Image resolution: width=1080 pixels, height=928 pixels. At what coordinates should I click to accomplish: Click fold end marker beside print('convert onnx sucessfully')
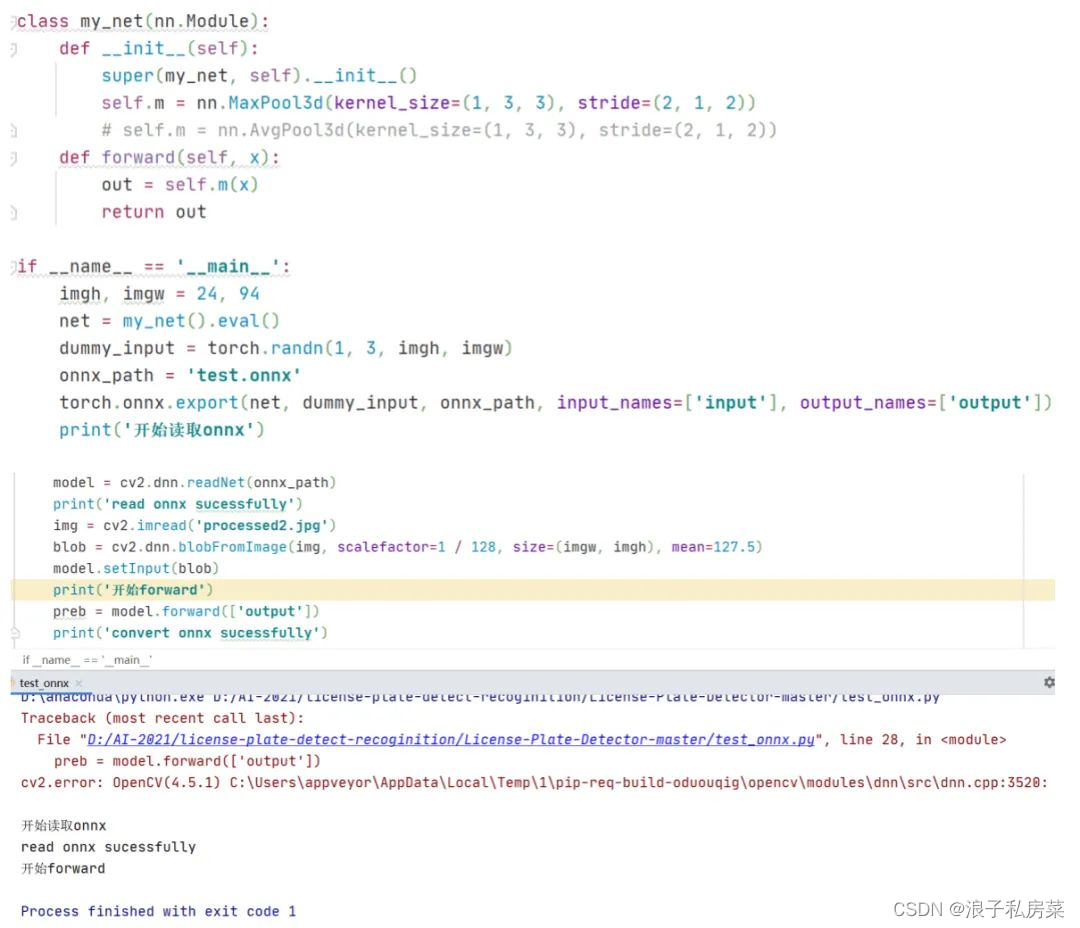tap(15, 633)
